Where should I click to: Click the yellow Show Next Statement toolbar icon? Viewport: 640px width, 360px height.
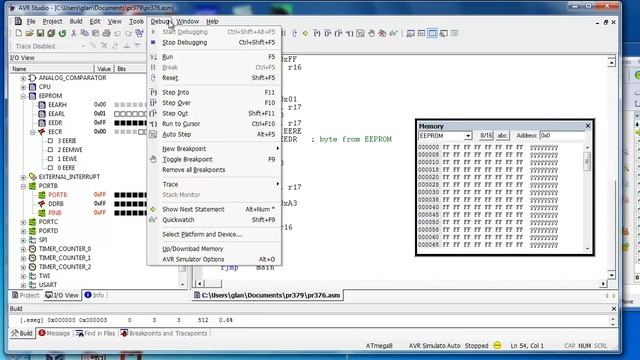click(305, 33)
